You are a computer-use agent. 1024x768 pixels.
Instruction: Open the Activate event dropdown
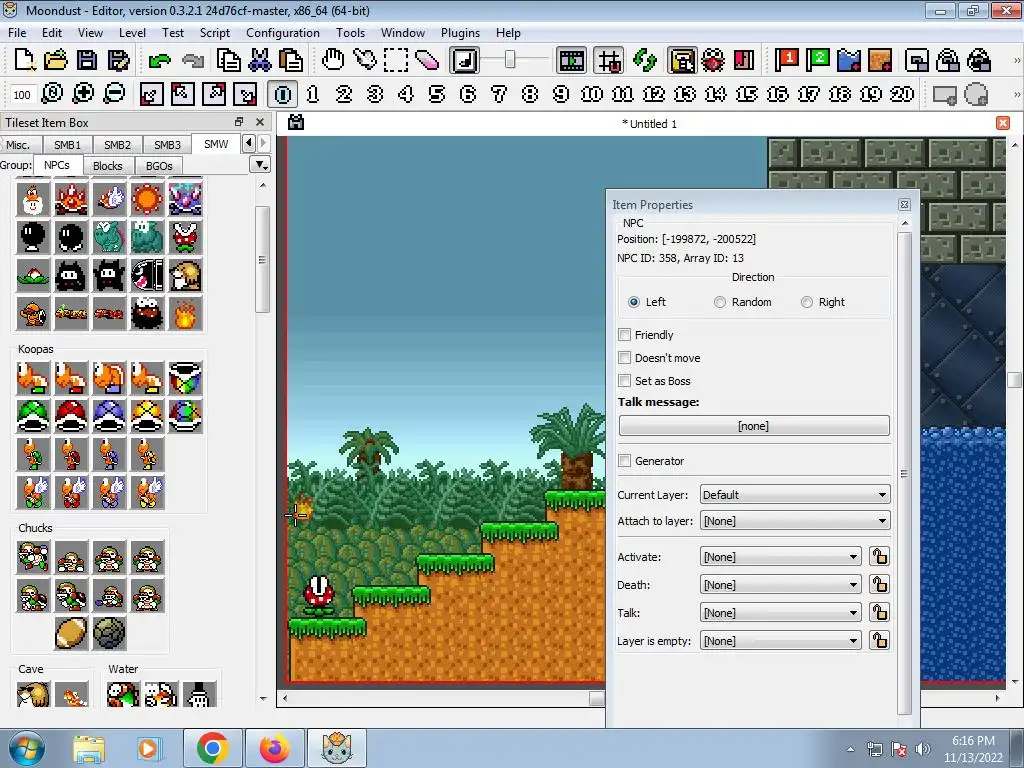(x=780, y=557)
